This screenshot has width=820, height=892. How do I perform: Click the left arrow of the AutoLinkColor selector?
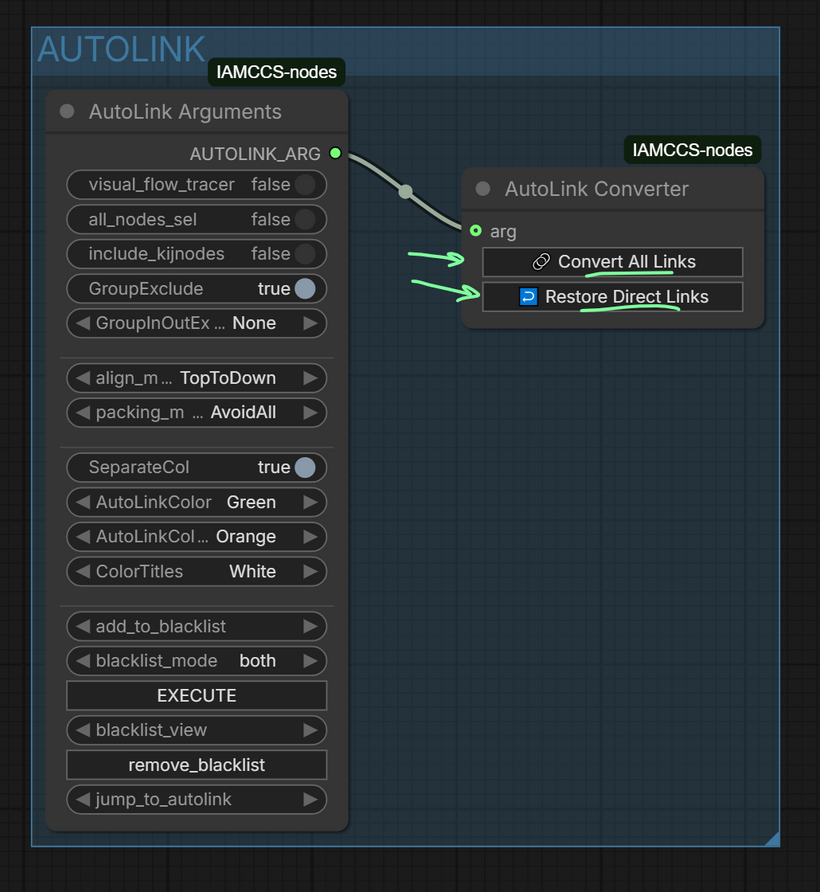point(83,502)
